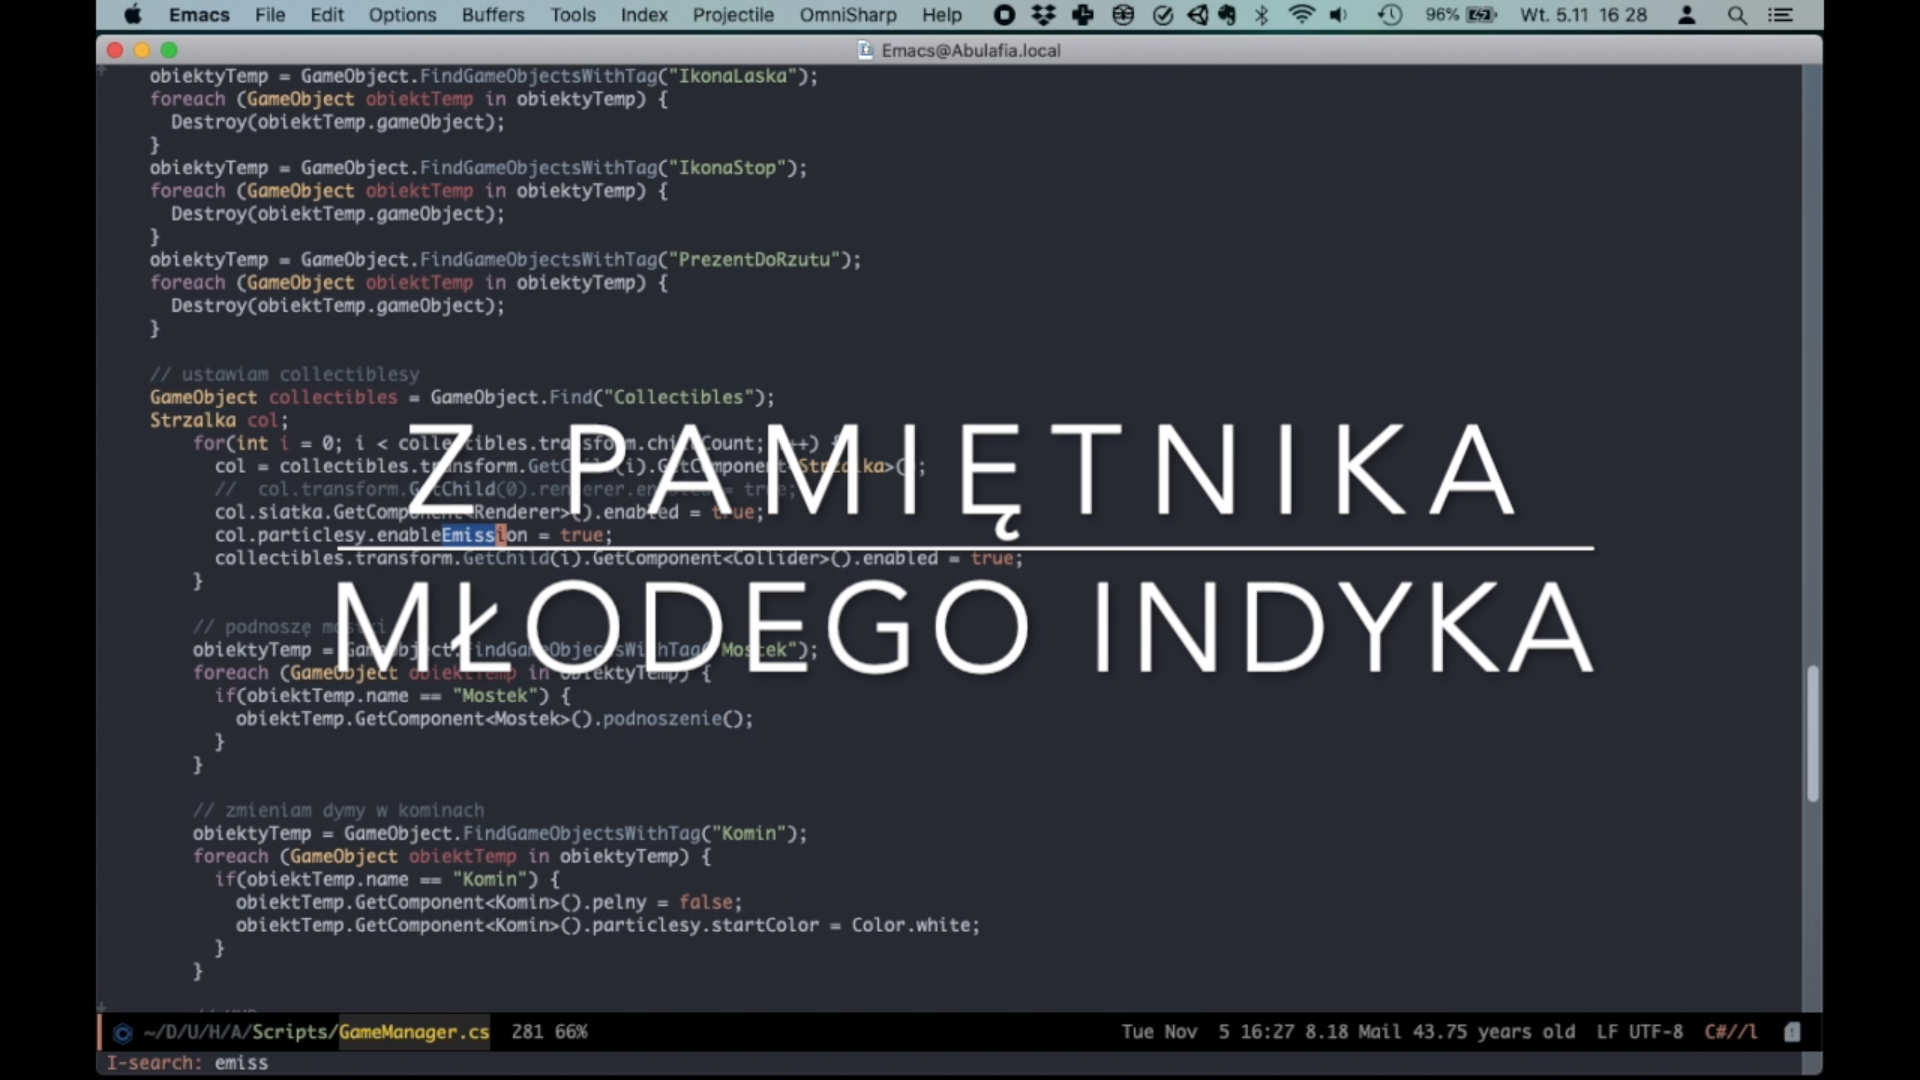Open the Buffers menu
The image size is (1920, 1080).
coord(492,15)
